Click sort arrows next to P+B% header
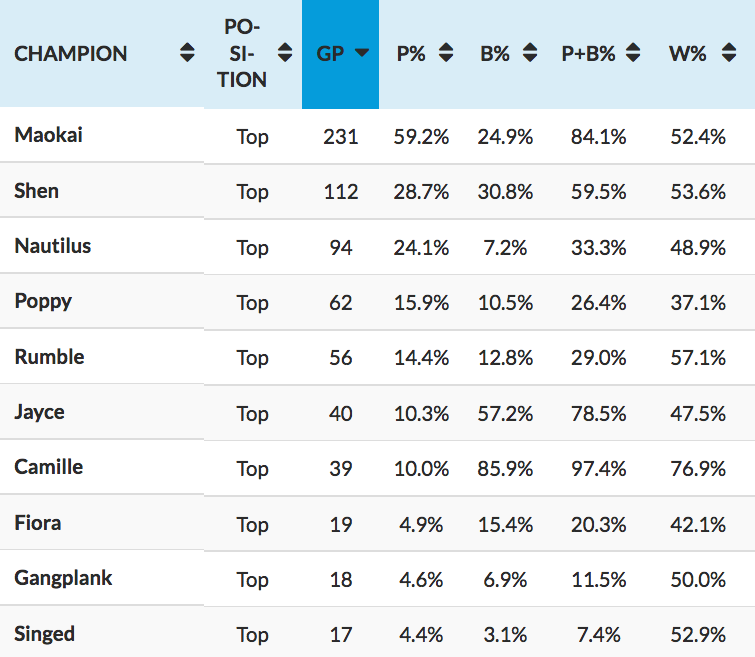The height and width of the screenshot is (657, 755). pyautogui.click(x=633, y=54)
